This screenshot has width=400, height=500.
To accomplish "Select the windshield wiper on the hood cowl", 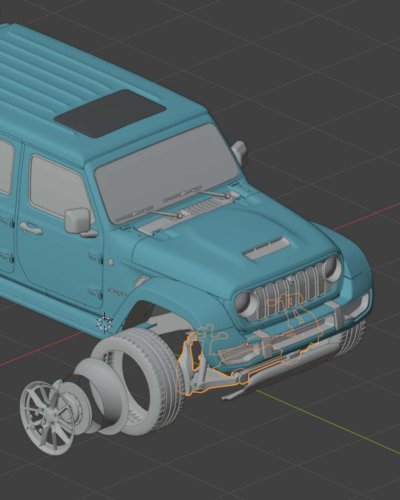I will 163,213.
